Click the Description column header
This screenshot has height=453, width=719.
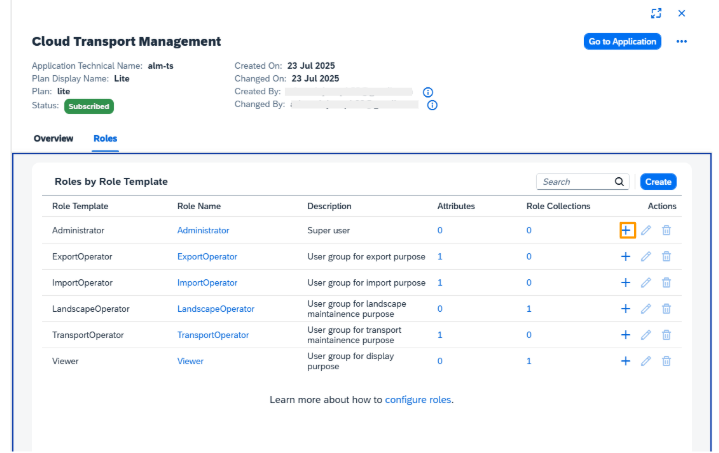click(x=329, y=206)
